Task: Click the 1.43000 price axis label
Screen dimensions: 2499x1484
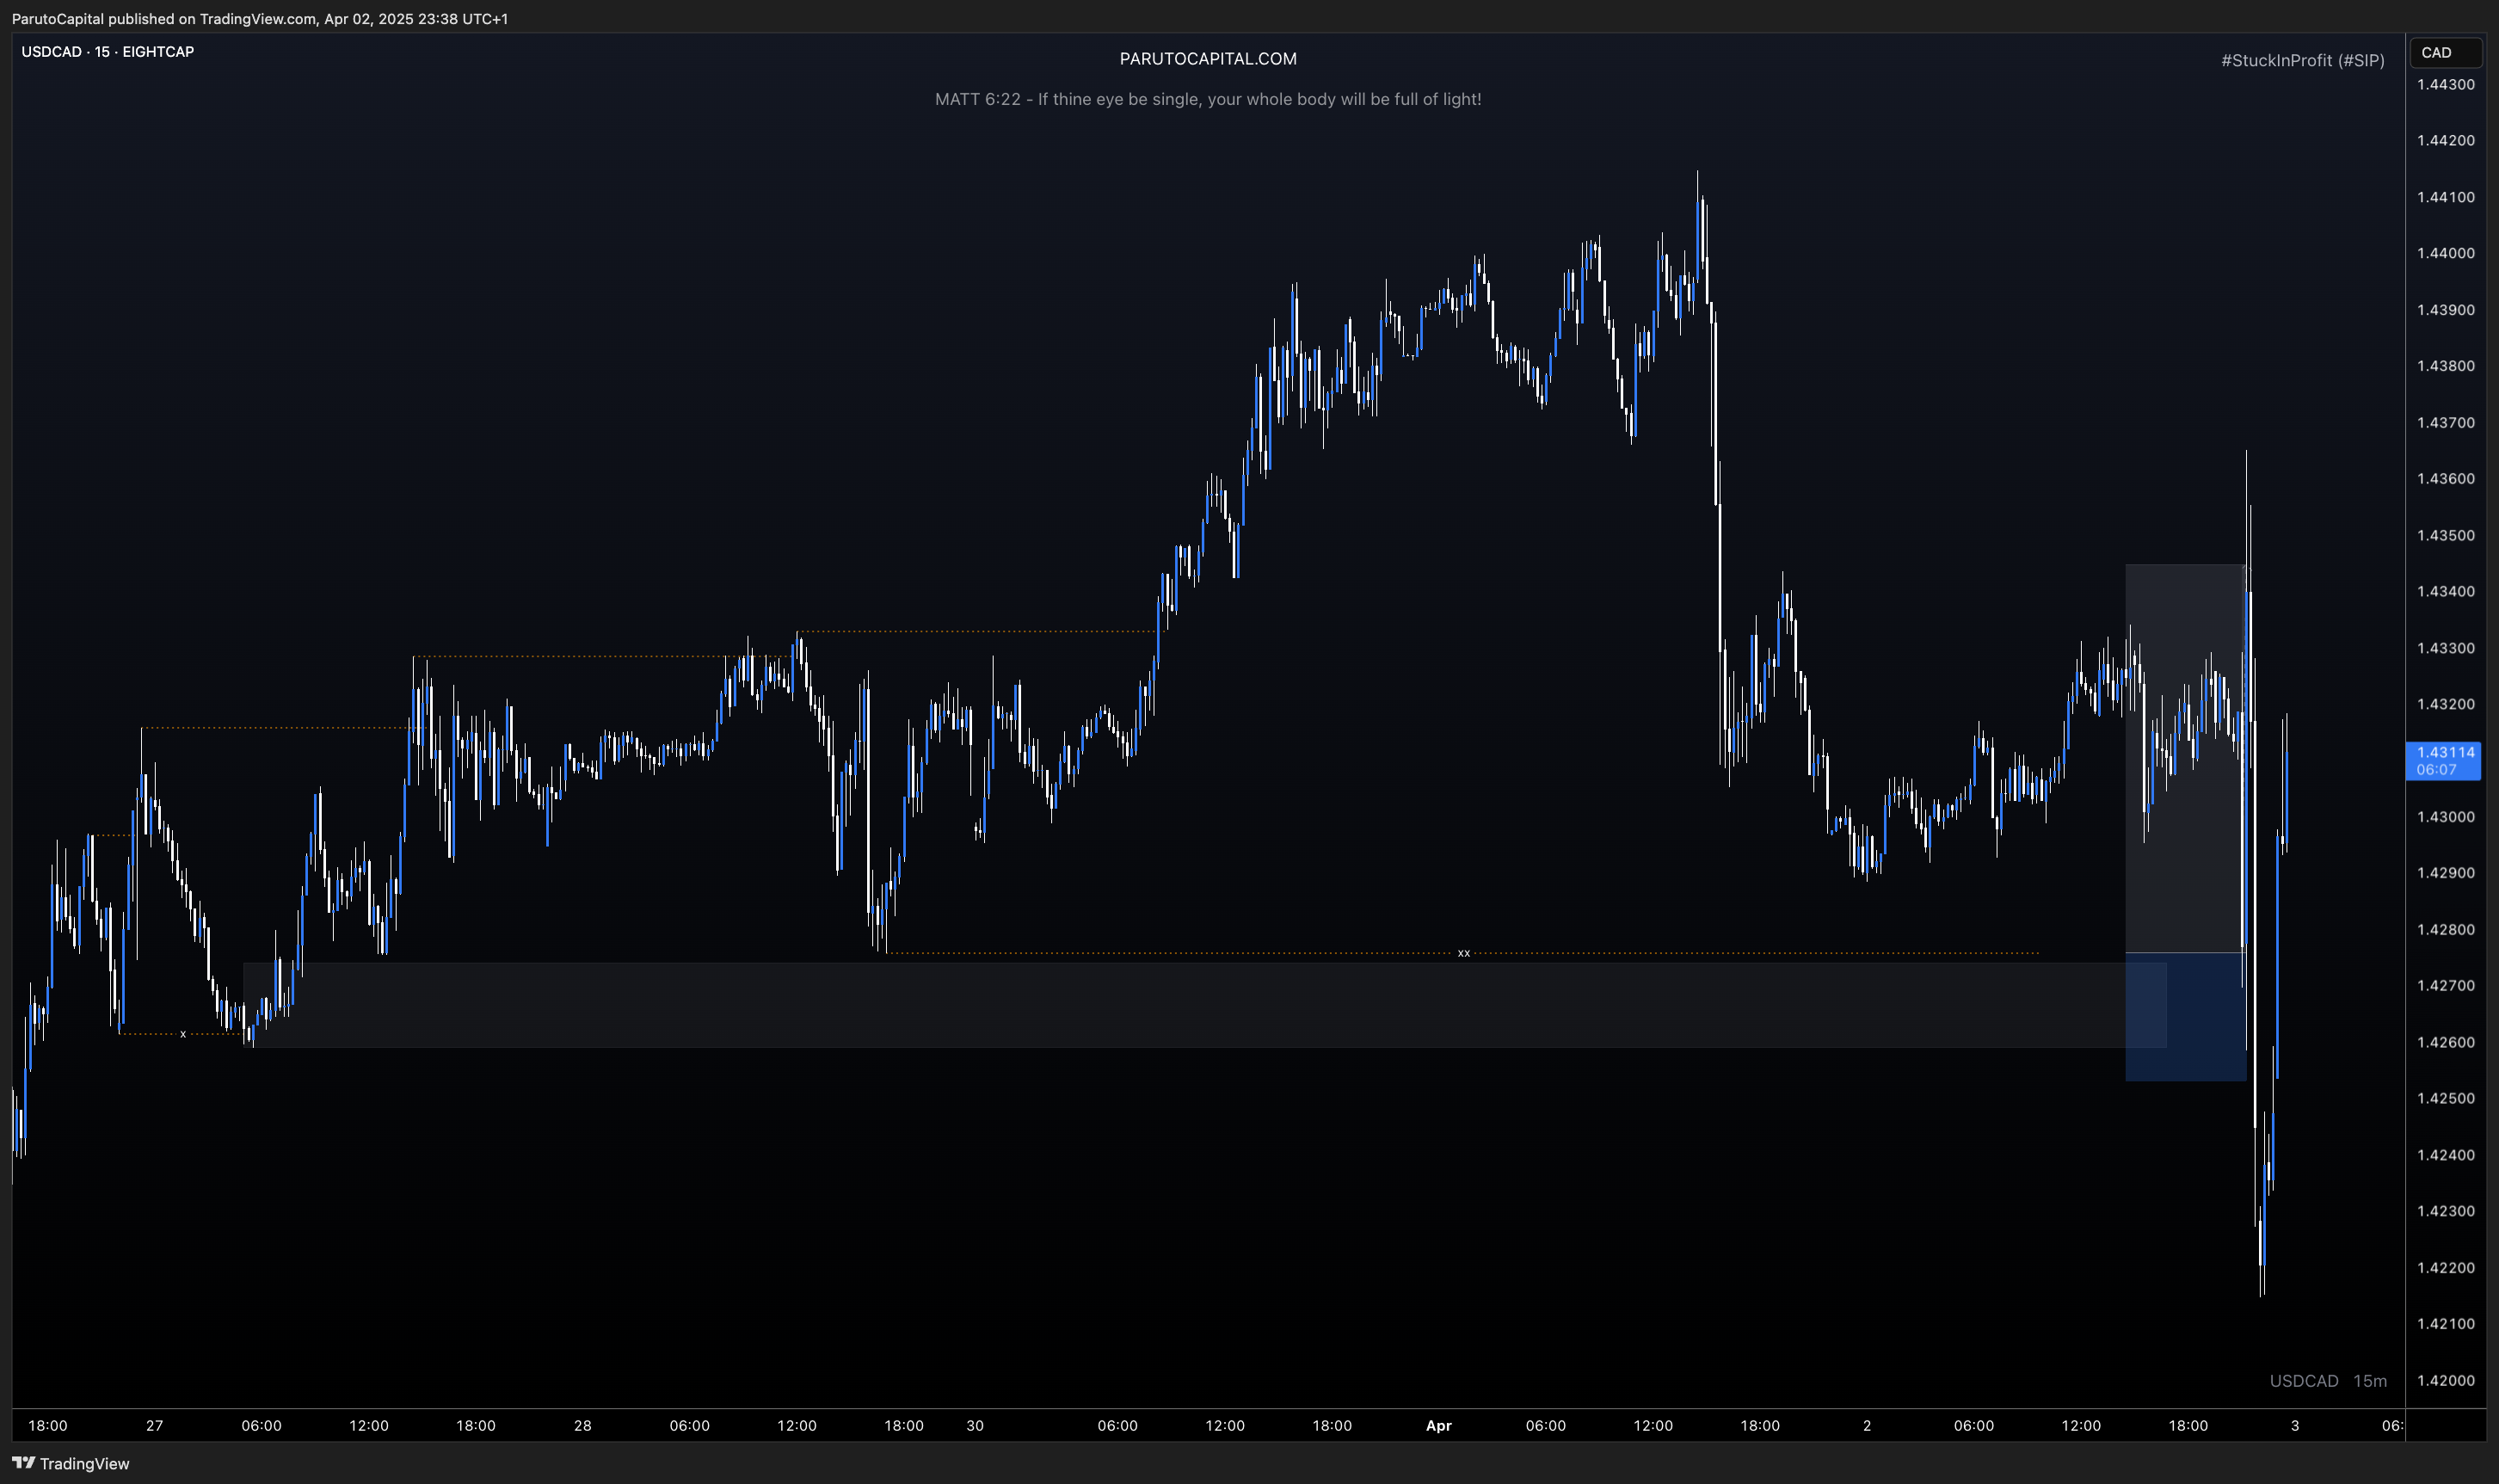Action: pyautogui.click(x=2445, y=817)
